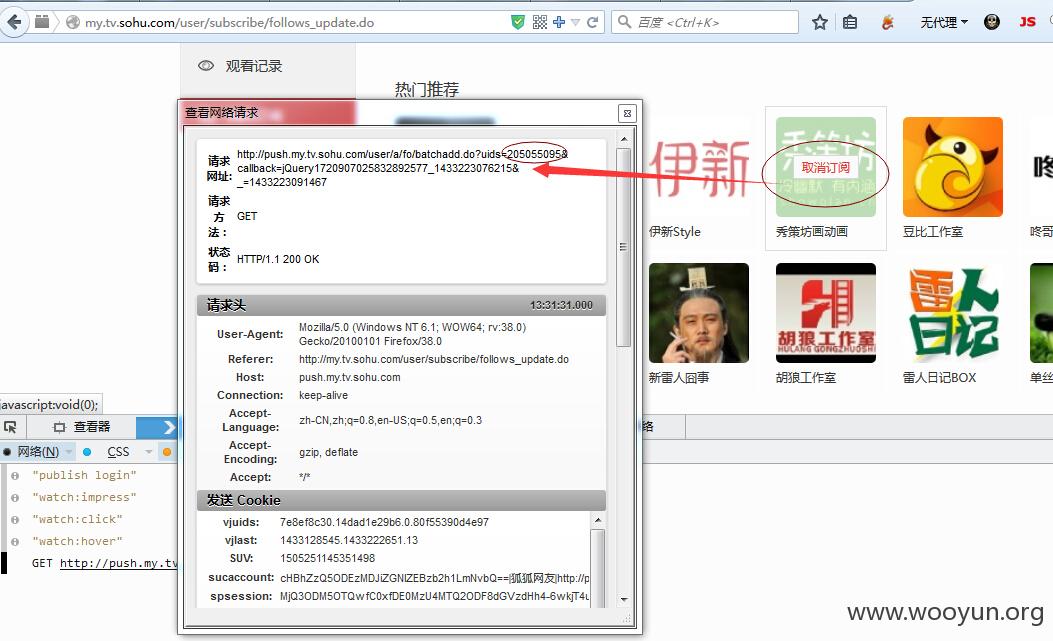Click the 秀策坊画动画 channel name link
Image resolution: width=1053 pixels, height=641 pixels.
tap(811, 232)
